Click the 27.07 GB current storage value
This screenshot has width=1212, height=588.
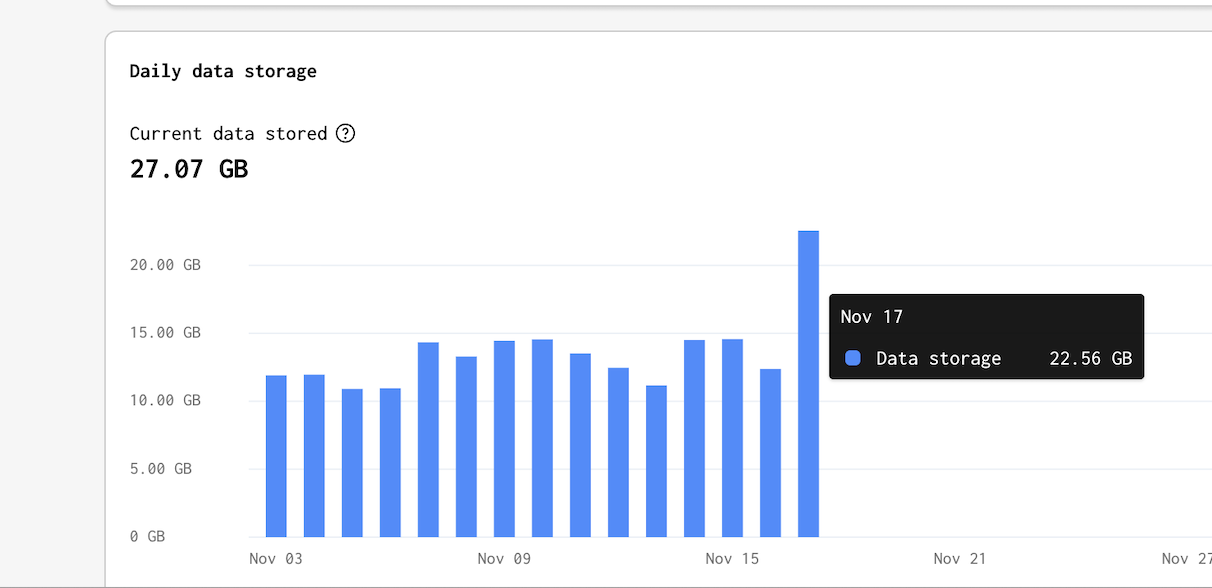pyautogui.click(x=189, y=169)
